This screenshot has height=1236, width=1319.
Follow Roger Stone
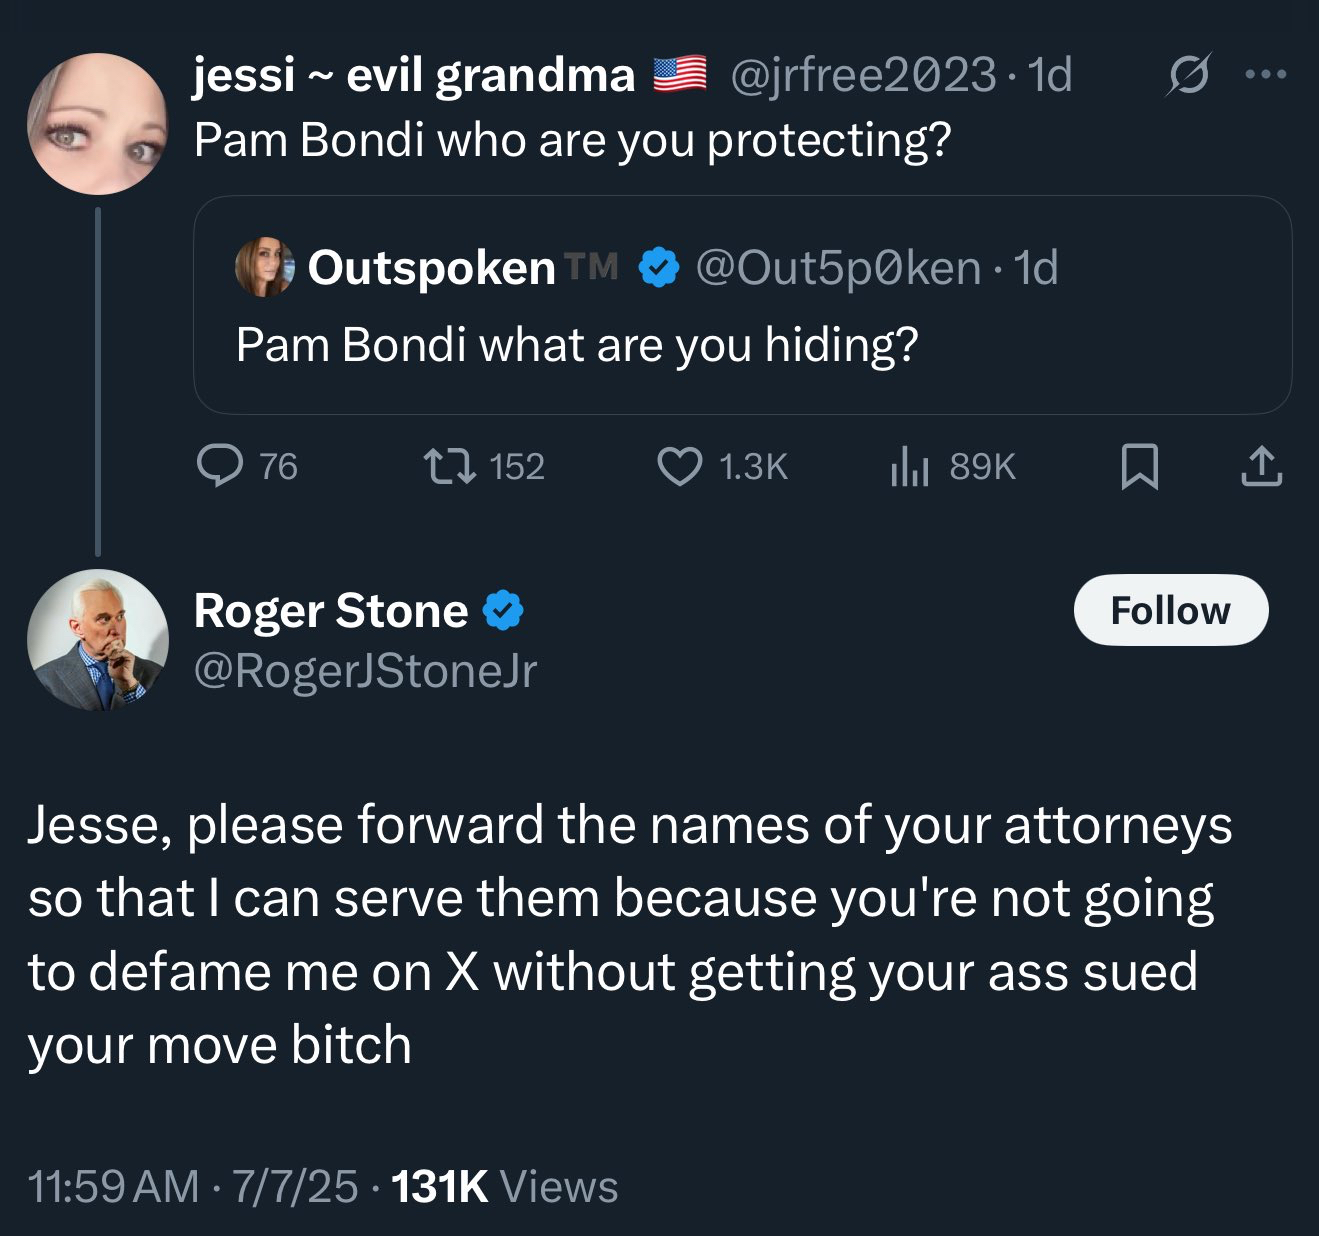click(1170, 610)
